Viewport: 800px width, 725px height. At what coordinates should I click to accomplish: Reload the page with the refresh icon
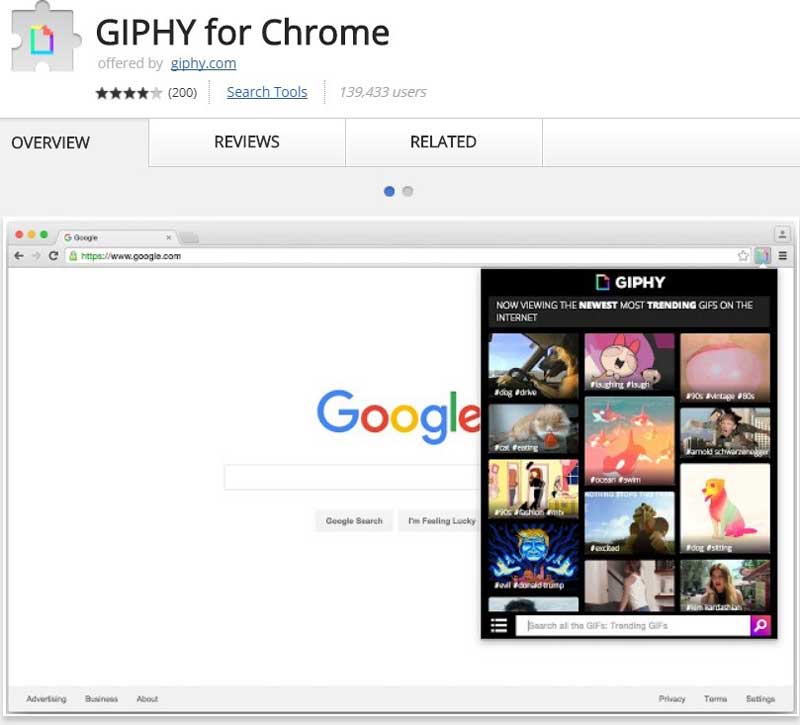tap(53, 256)
